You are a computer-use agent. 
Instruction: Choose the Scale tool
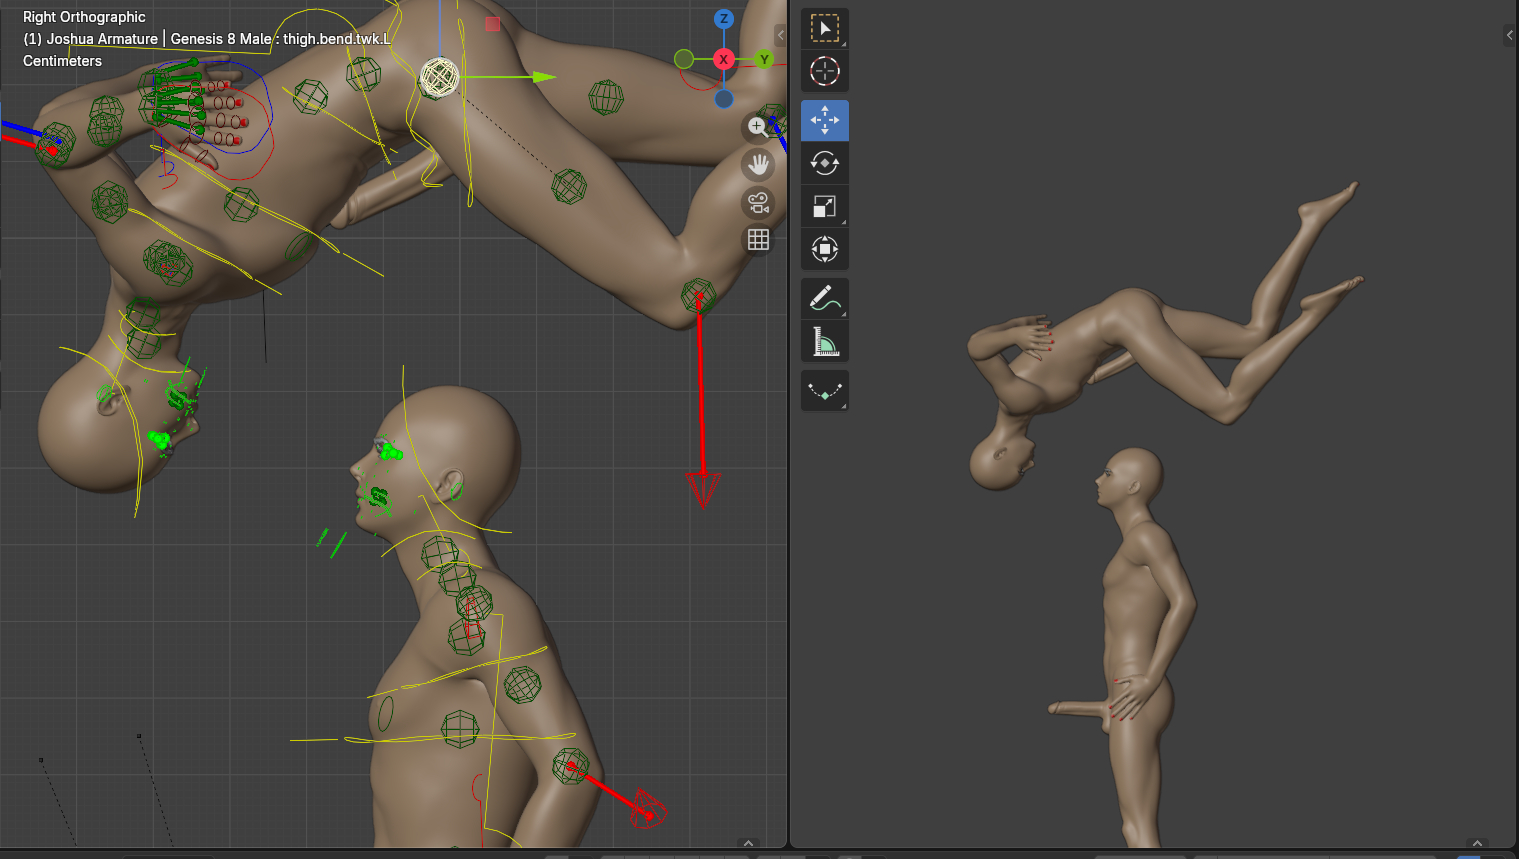click(x=824, y=206)
